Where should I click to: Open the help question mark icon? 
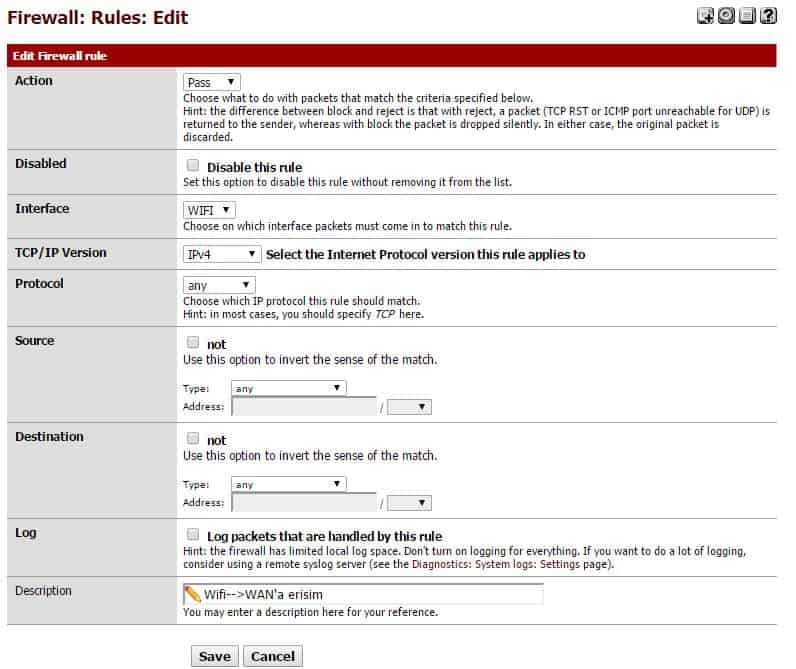point(768,16)
